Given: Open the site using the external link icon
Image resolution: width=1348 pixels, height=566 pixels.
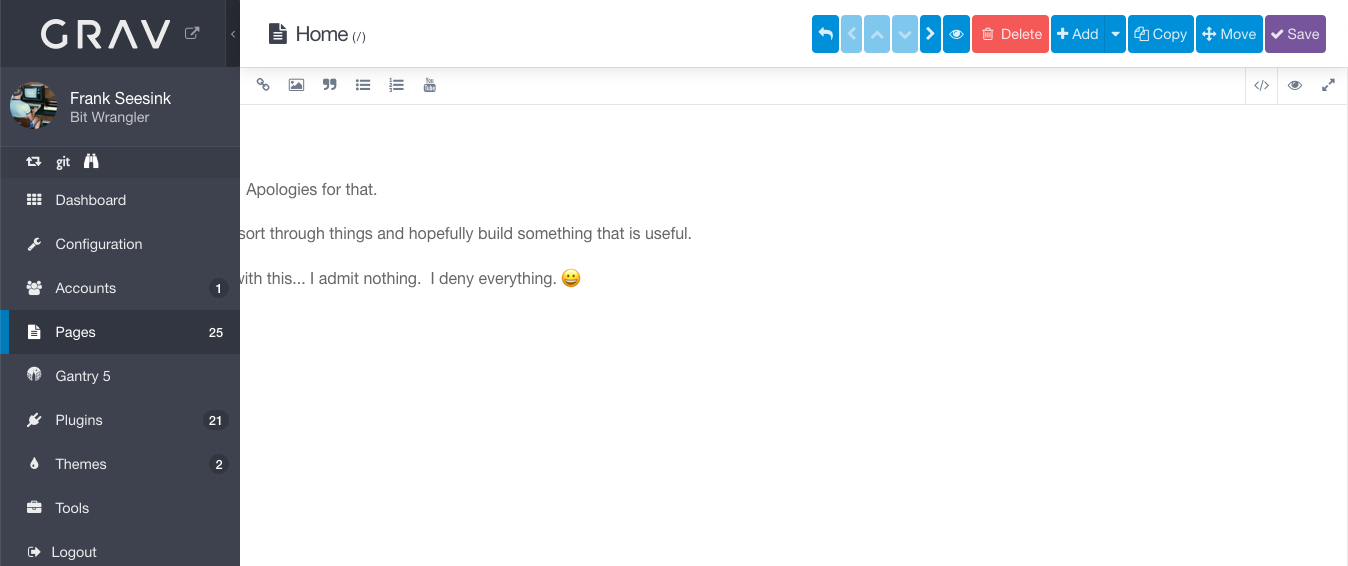Looking at the screenshot, I should 192,33.
